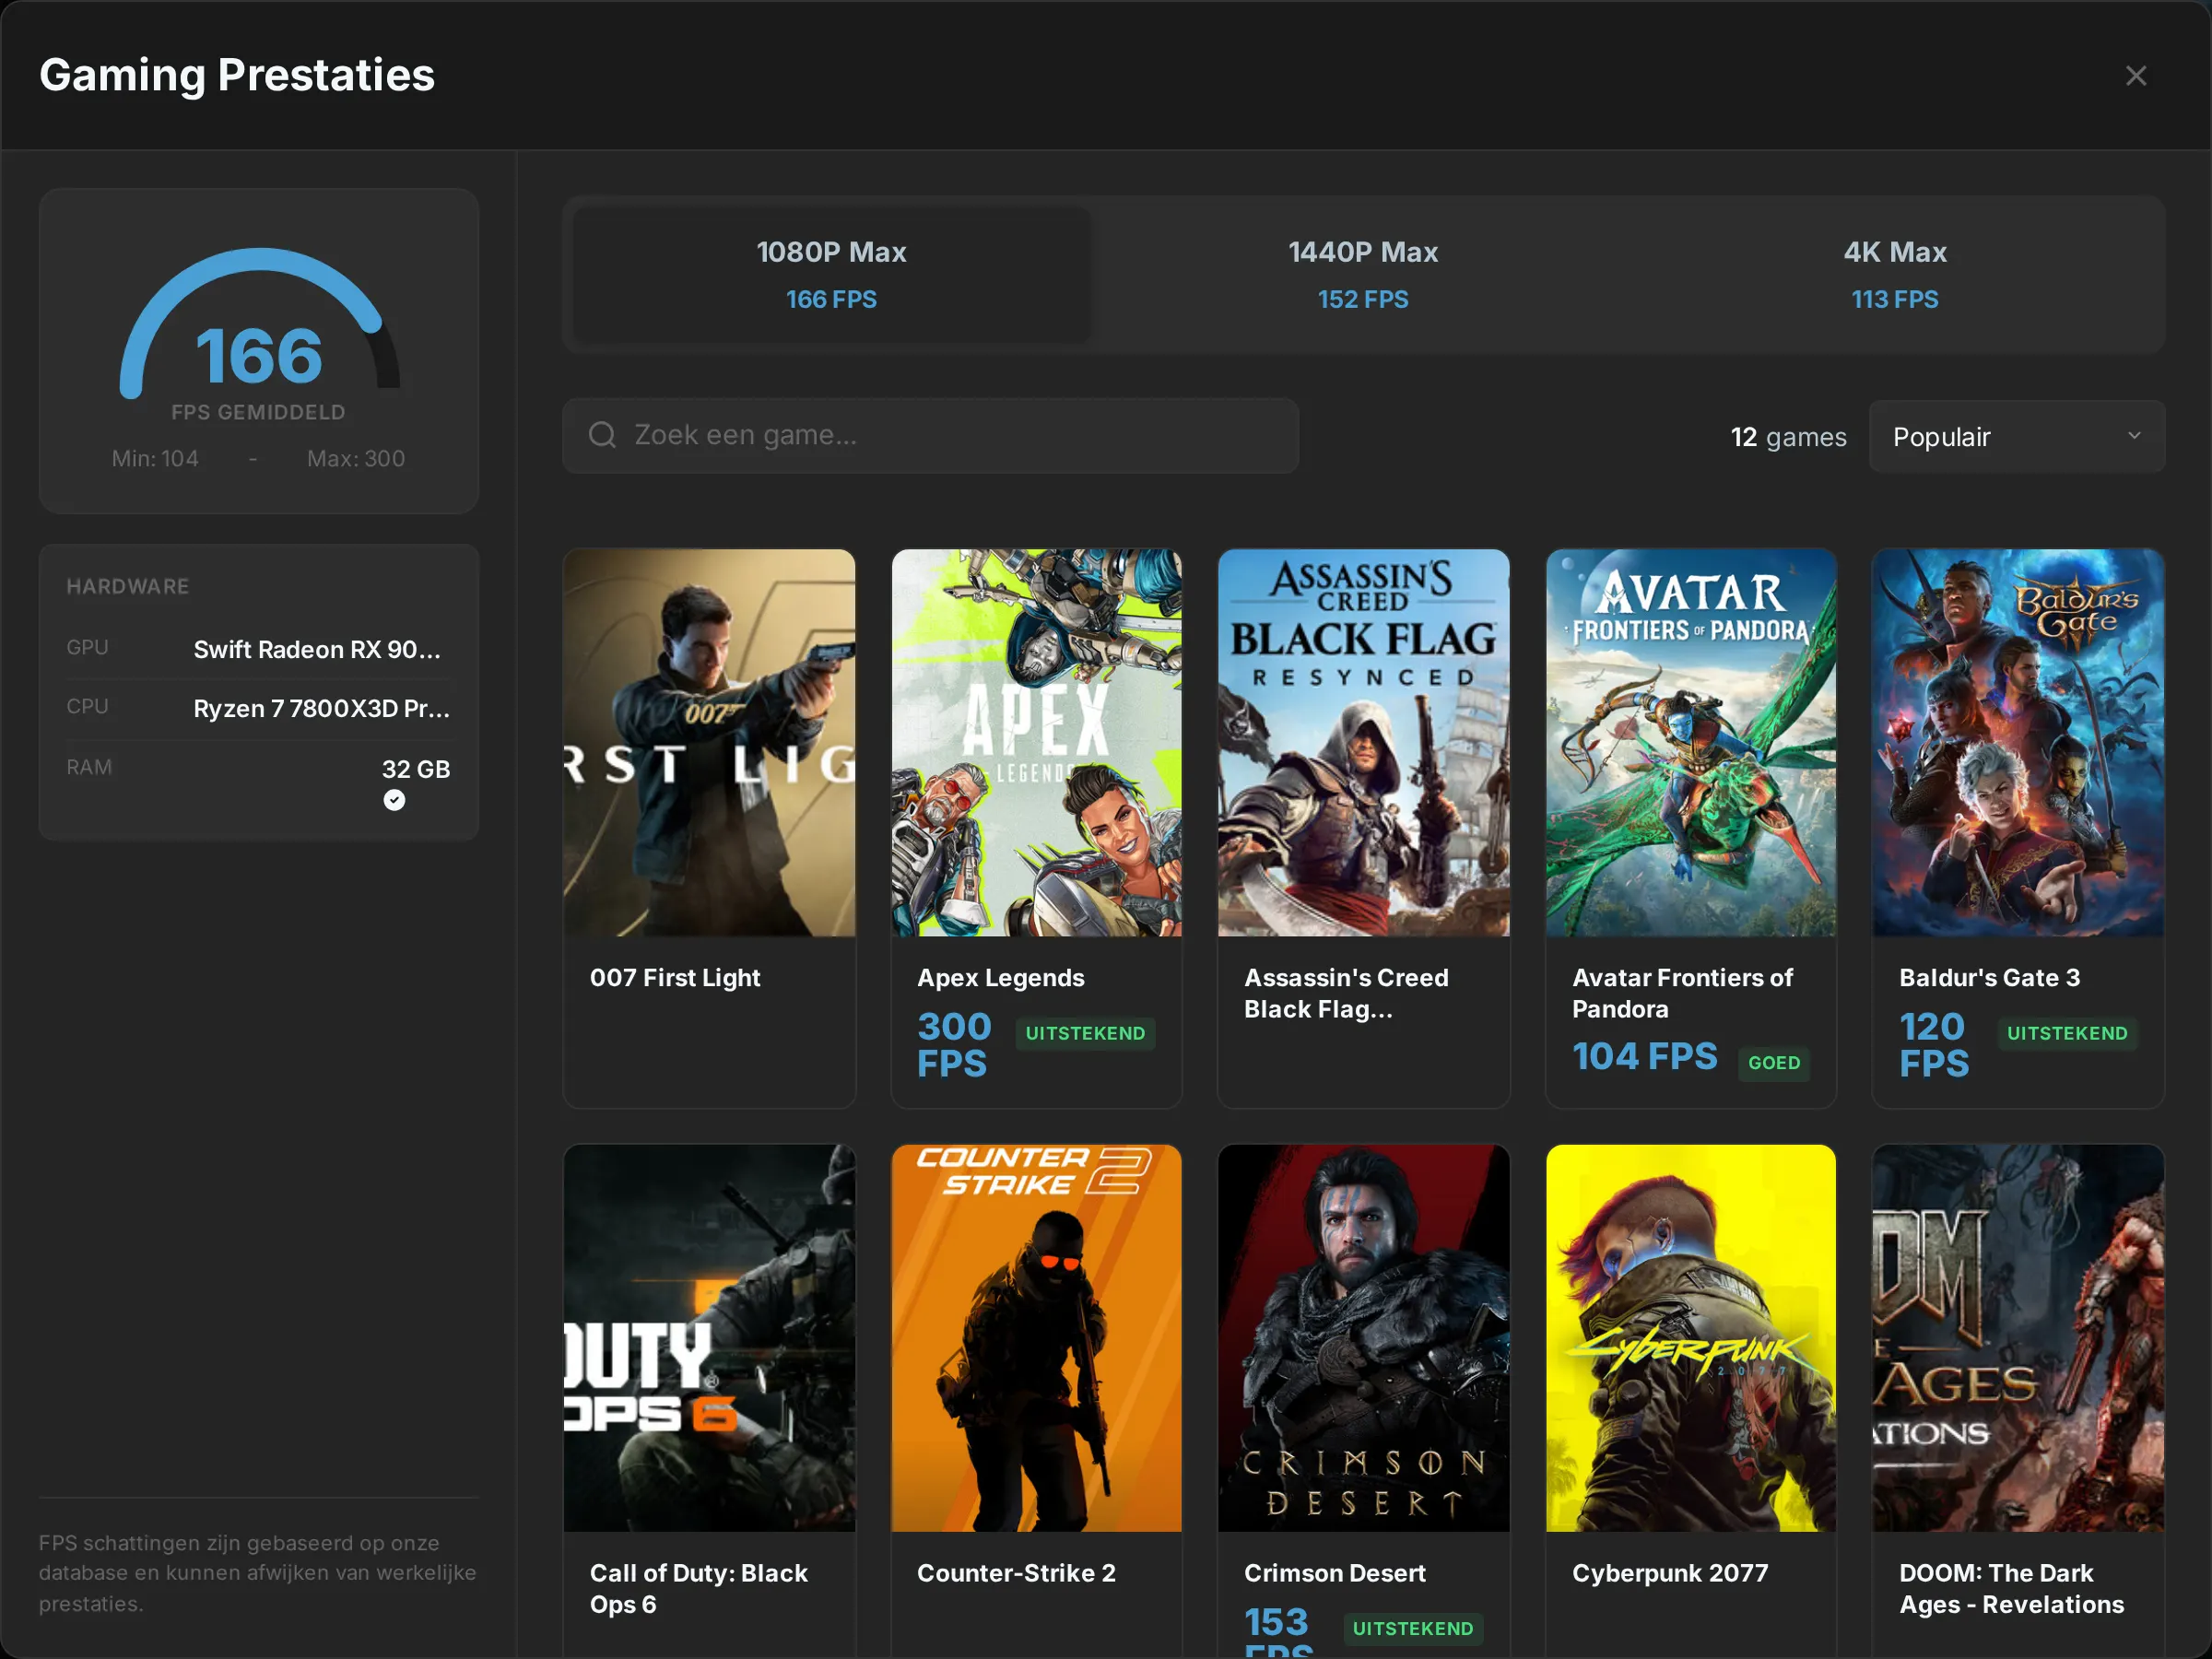The width and height of the screenshot is (2212, 1659).
Task: Click the 12 games count label
Action: [1788, 437]
